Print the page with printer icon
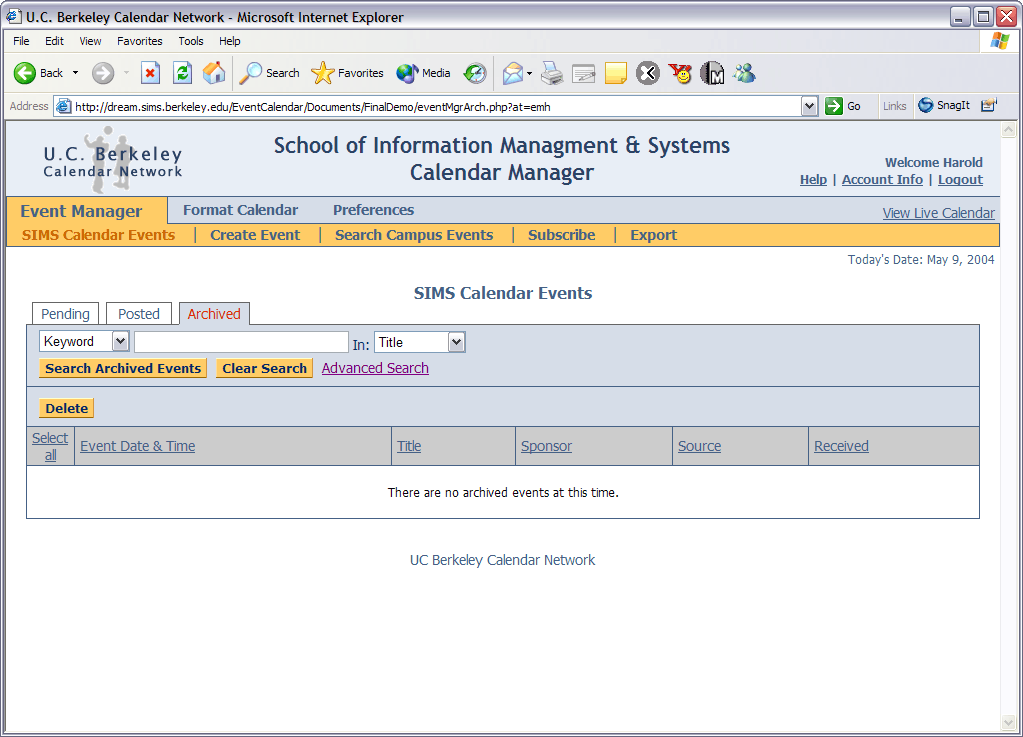 coord(552,73)
